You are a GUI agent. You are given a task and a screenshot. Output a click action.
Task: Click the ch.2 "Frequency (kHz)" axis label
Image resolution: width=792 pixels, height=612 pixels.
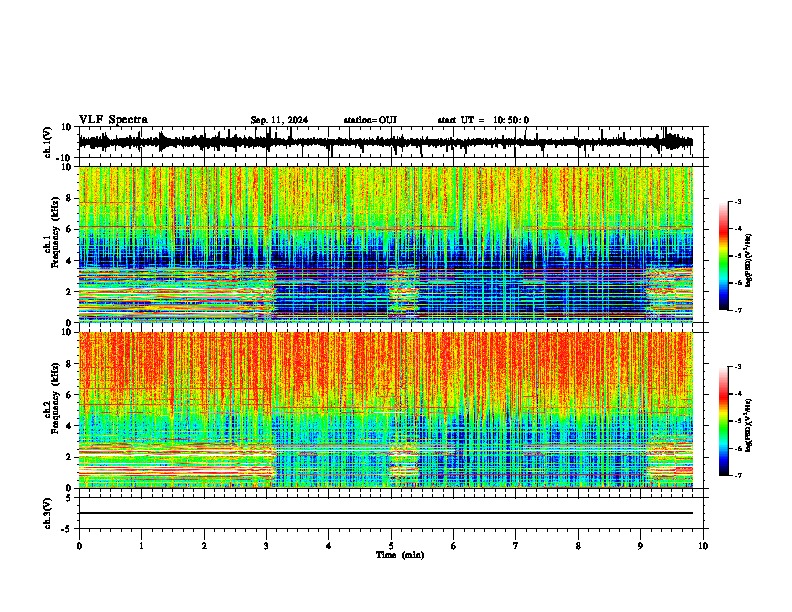click(55, 398)
